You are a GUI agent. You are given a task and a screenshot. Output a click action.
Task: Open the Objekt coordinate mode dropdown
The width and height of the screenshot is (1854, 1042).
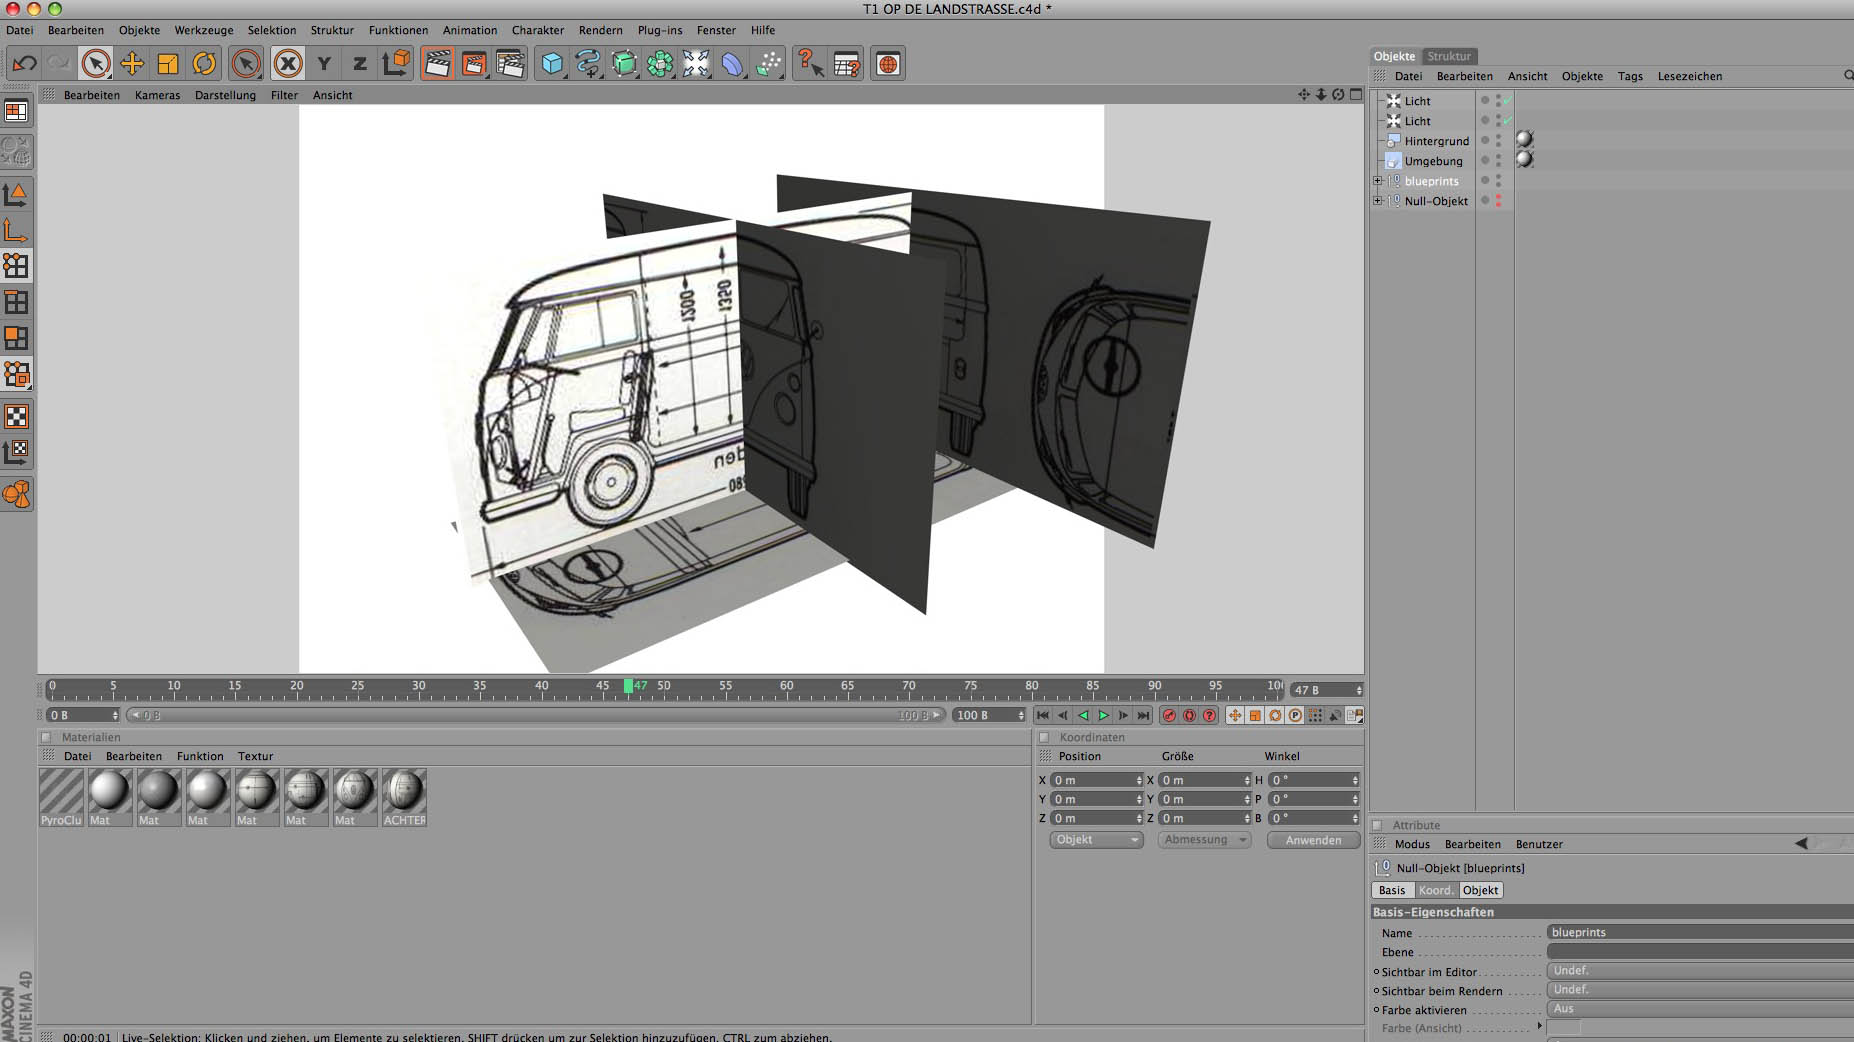(1096, 840)
